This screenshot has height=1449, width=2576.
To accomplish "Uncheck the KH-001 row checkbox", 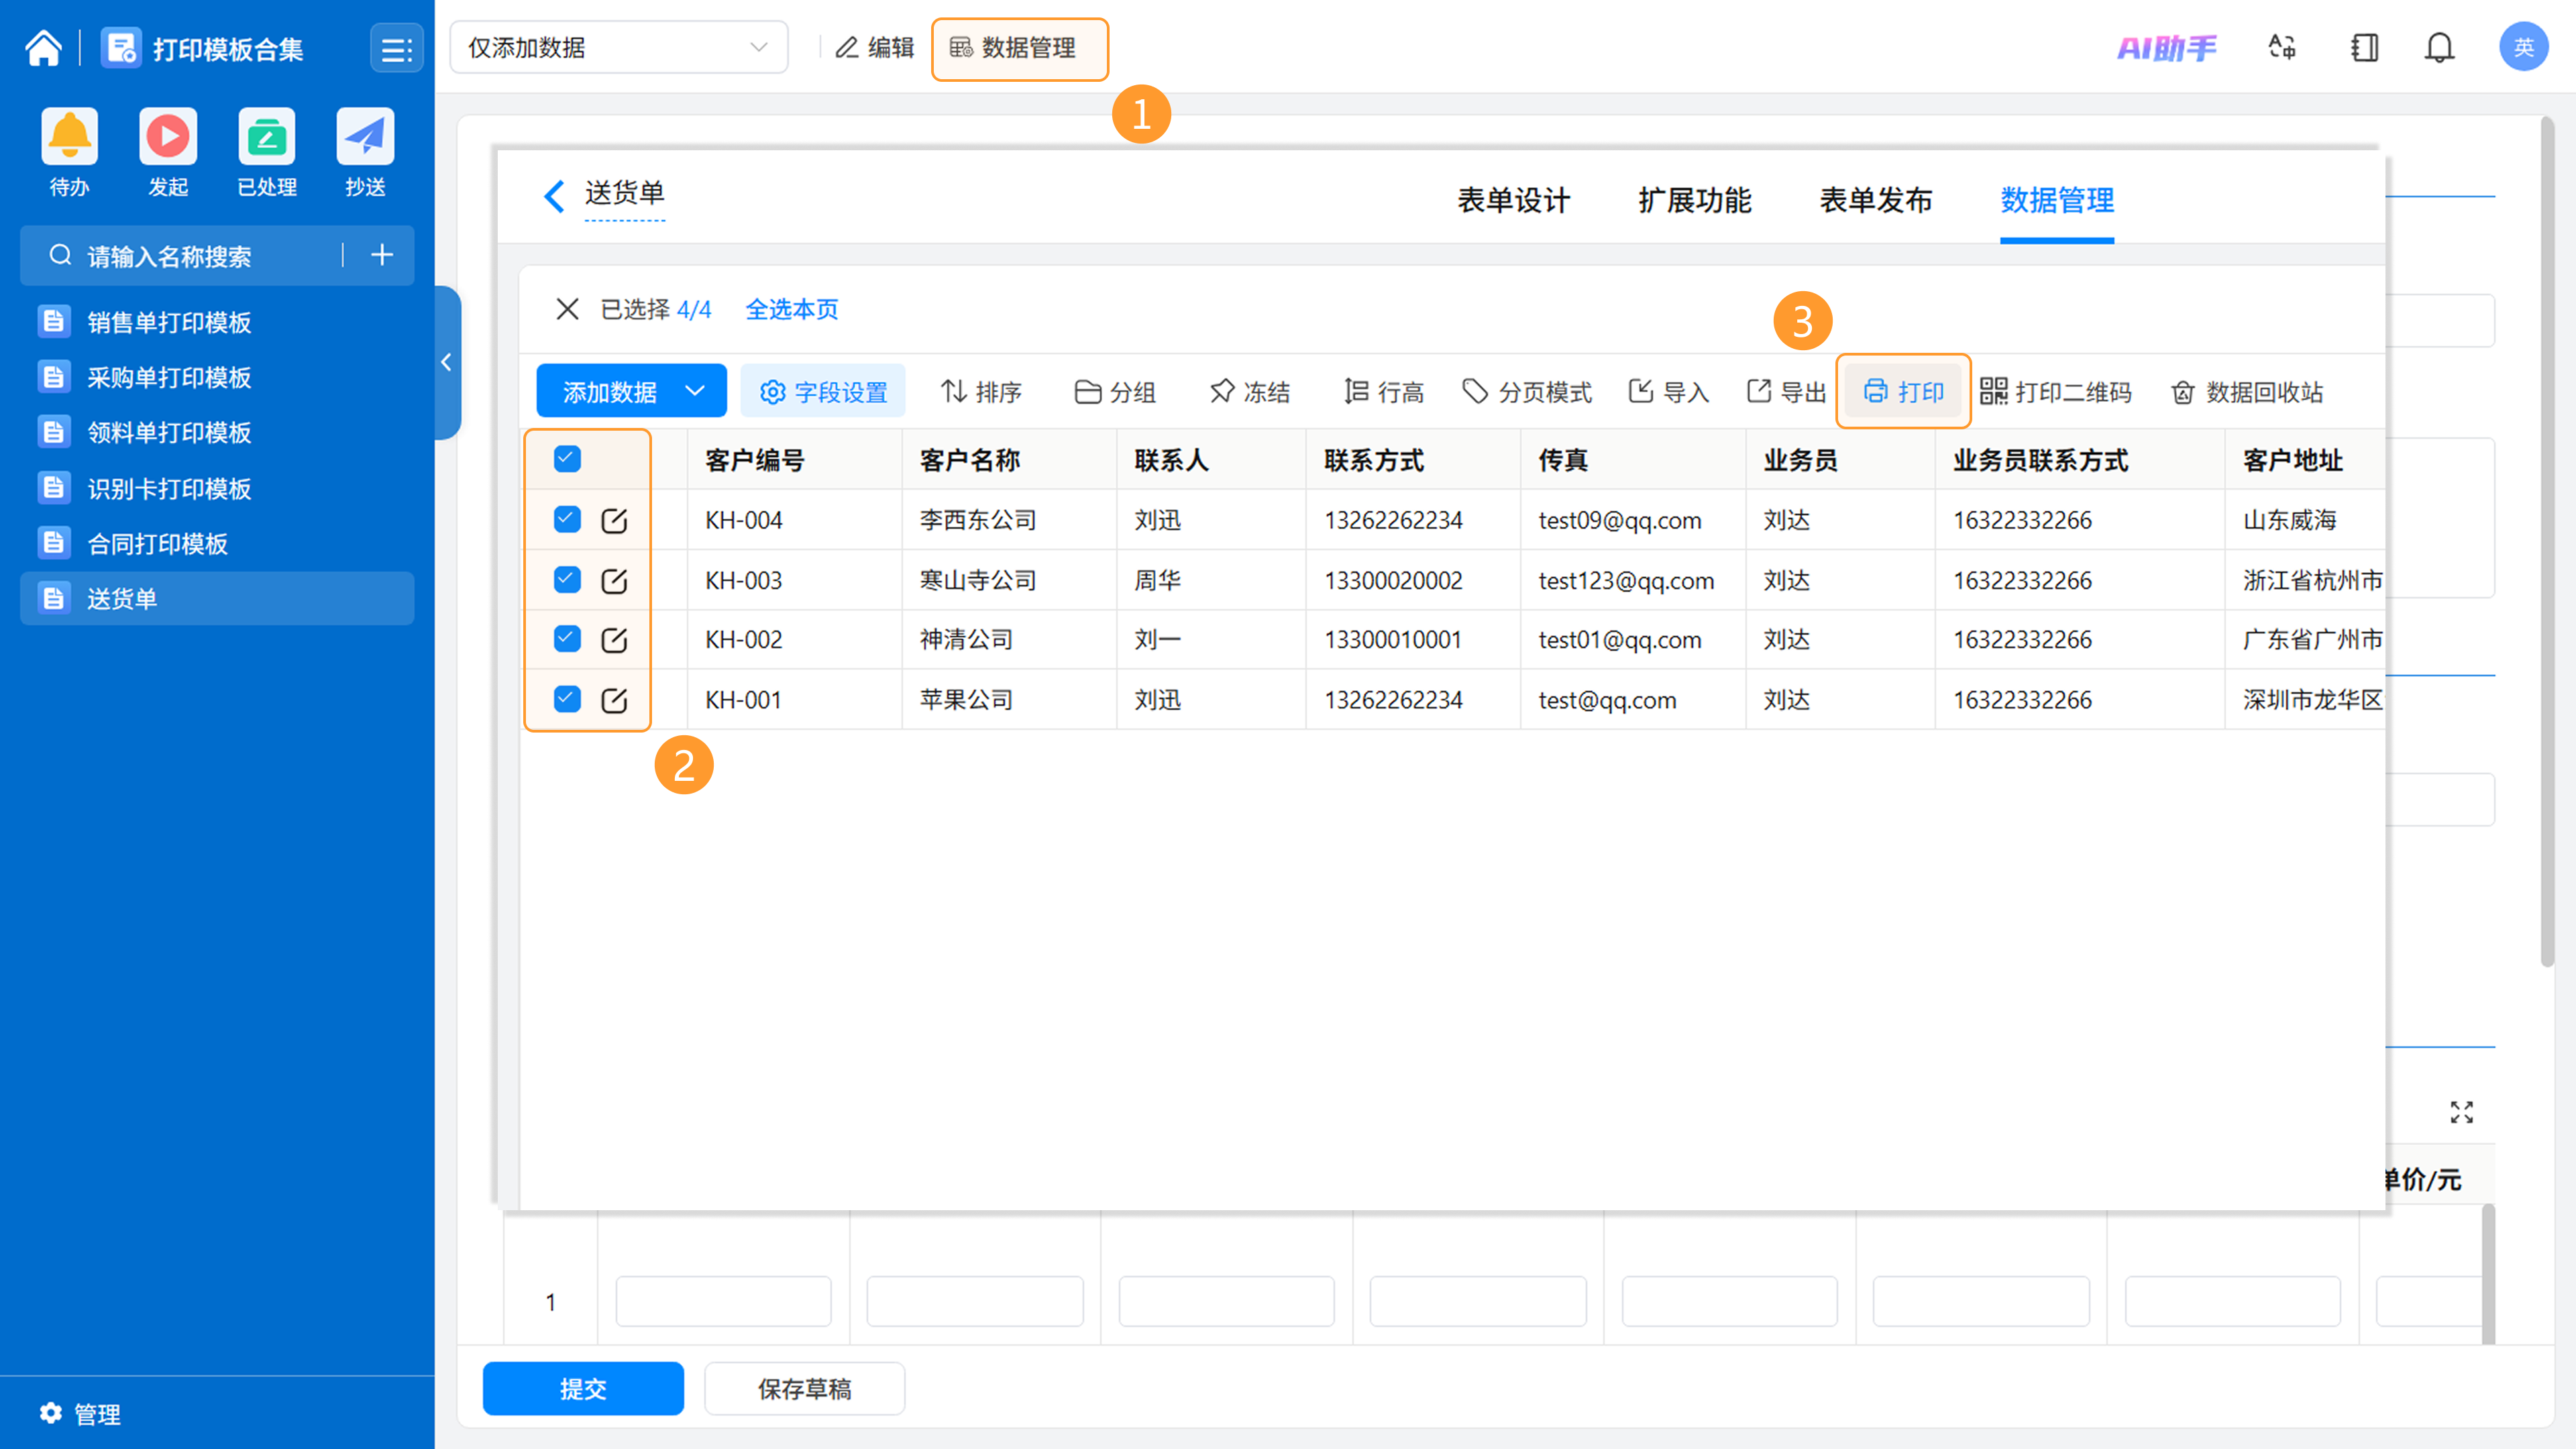I will pyautogui.click(x=567, y=699).
